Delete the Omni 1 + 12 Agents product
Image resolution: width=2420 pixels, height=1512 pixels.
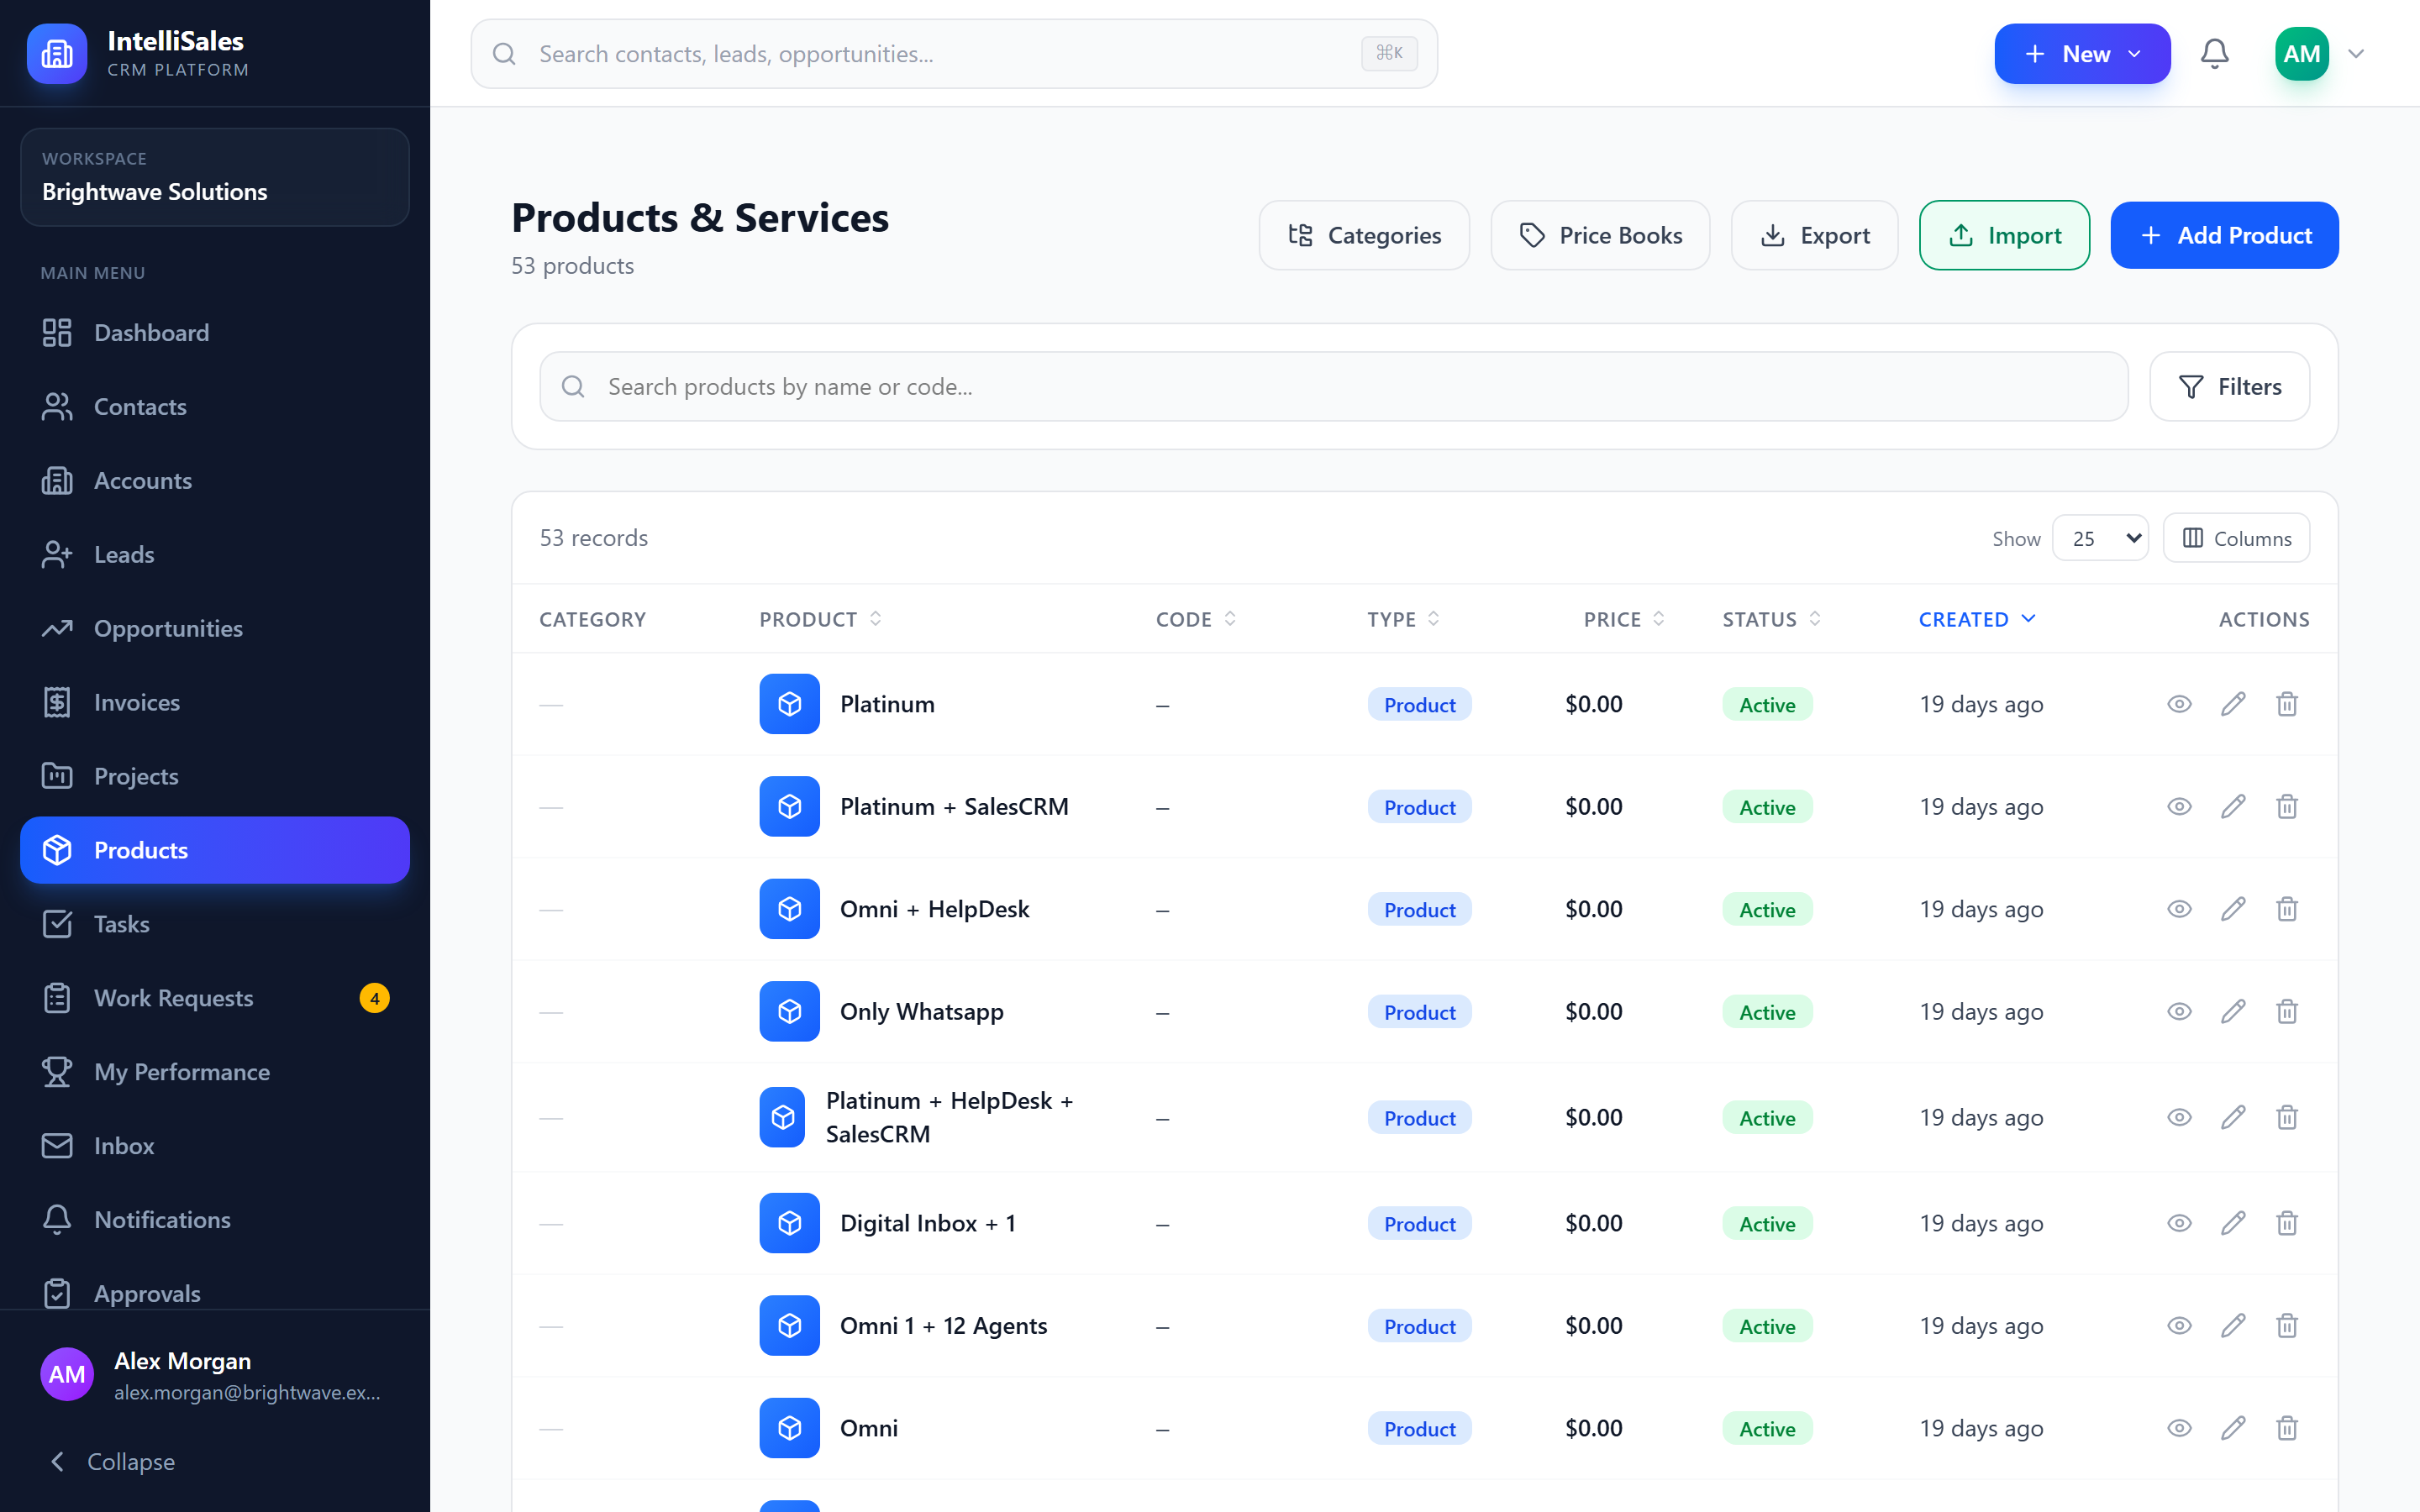(2287, 1326)
